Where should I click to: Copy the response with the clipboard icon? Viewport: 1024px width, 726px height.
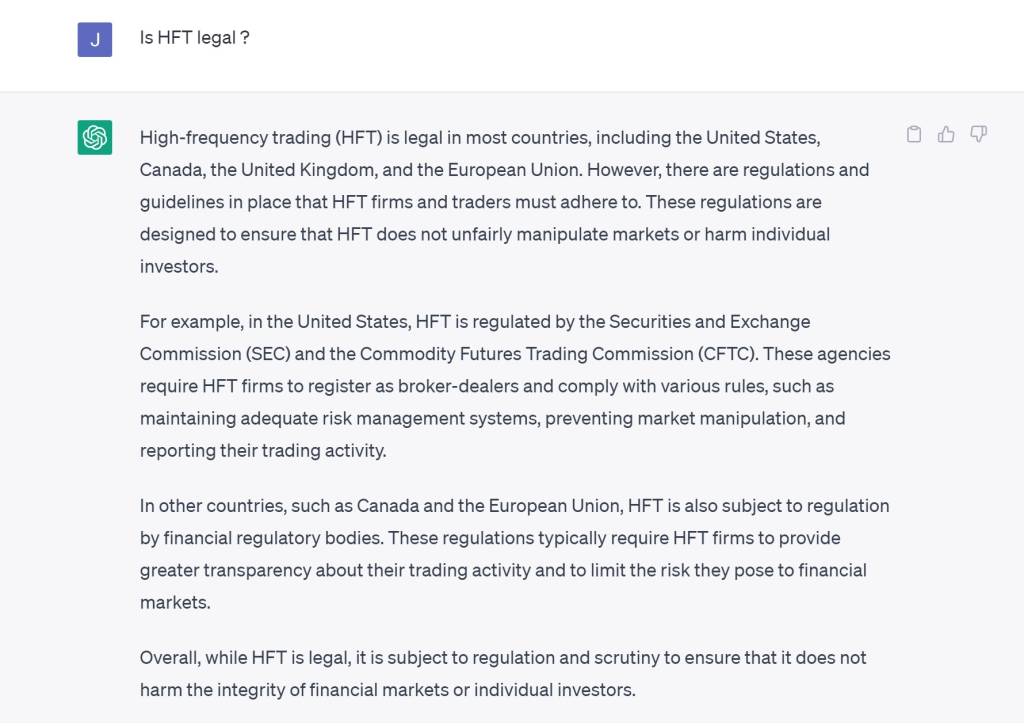click(914, 134)
